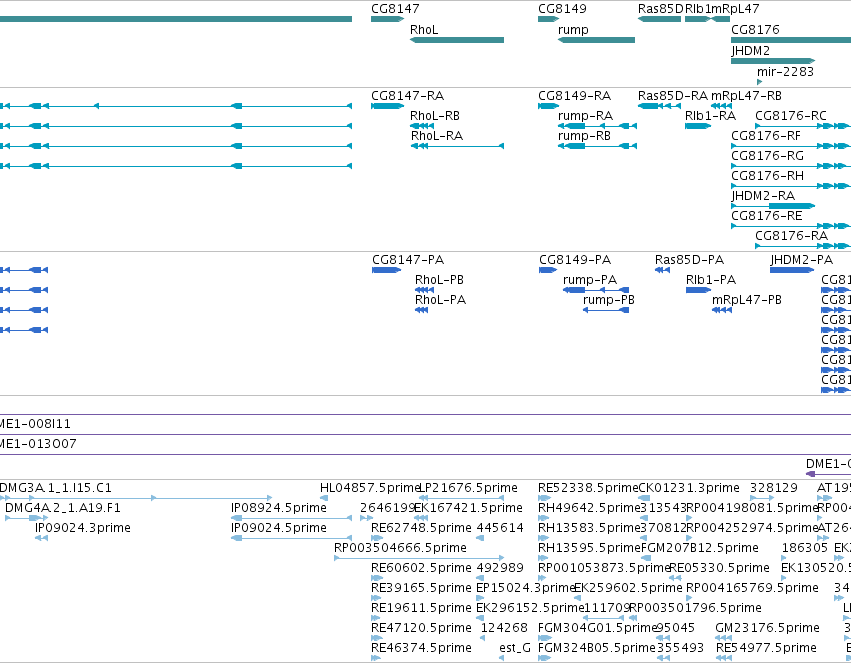Open the RE47120.5prime EST label

click(422, 628)
